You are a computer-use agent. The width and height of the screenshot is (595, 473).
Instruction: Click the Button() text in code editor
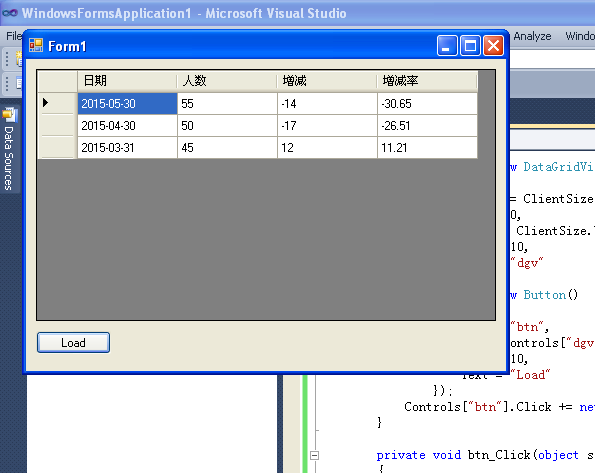pos(551,295)
